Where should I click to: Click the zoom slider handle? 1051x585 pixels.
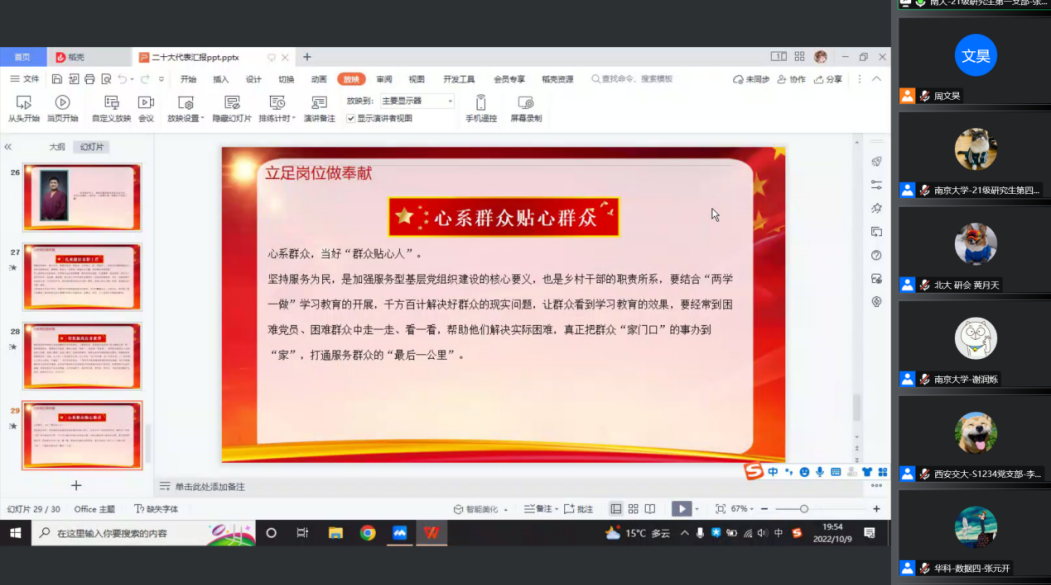coord(804,509)
